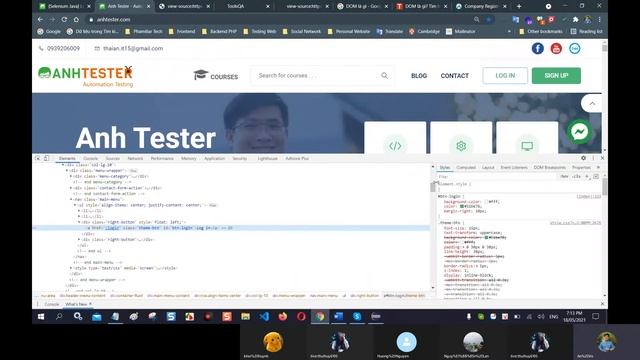
Task: Click the Anh Tester logo
Action: coord(86,76)
